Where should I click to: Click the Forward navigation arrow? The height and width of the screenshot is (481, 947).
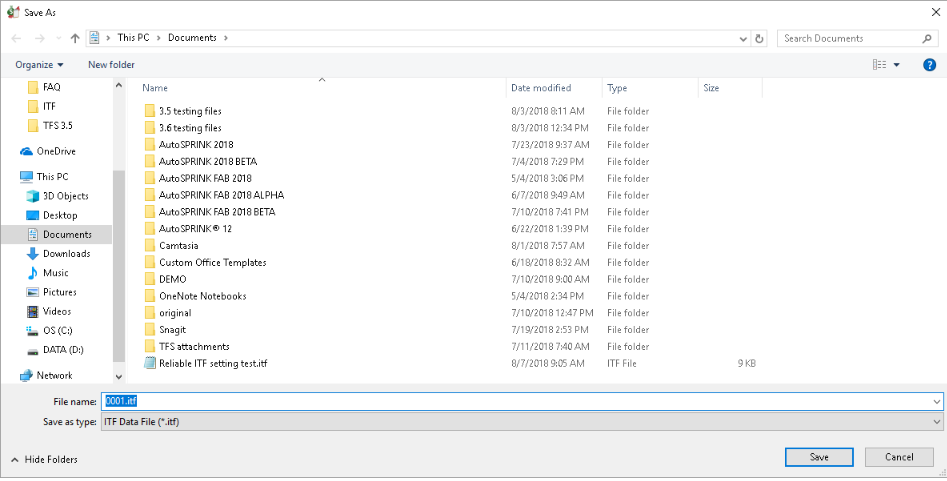(40, 38)
